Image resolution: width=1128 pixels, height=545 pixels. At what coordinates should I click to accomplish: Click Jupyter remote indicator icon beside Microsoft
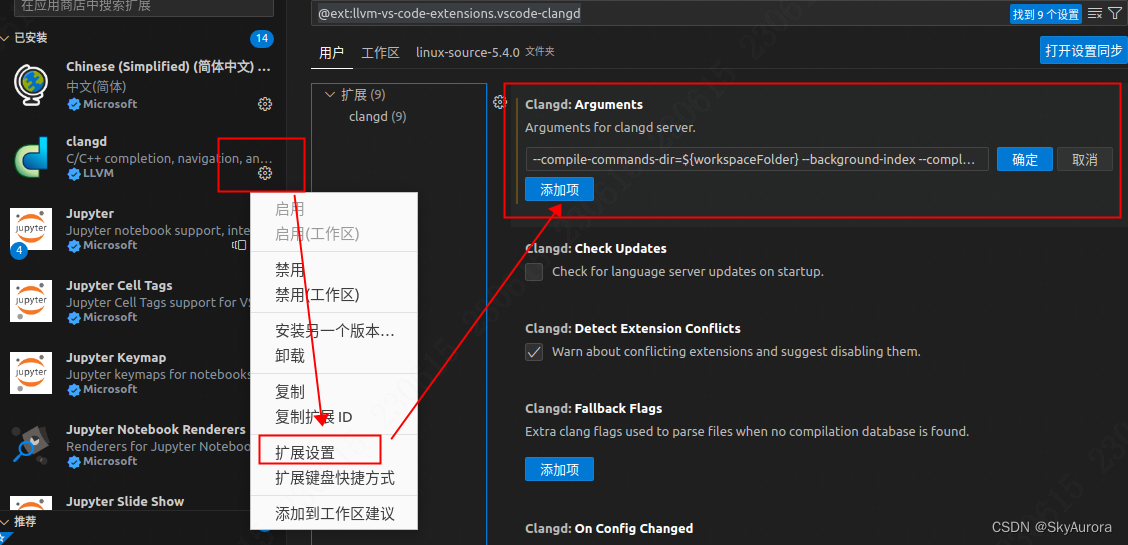pyautogui.click(x=239, y=245)
